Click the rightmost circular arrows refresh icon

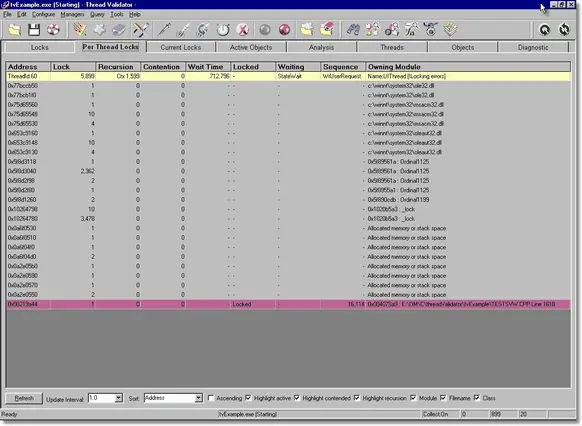[564, 30]
